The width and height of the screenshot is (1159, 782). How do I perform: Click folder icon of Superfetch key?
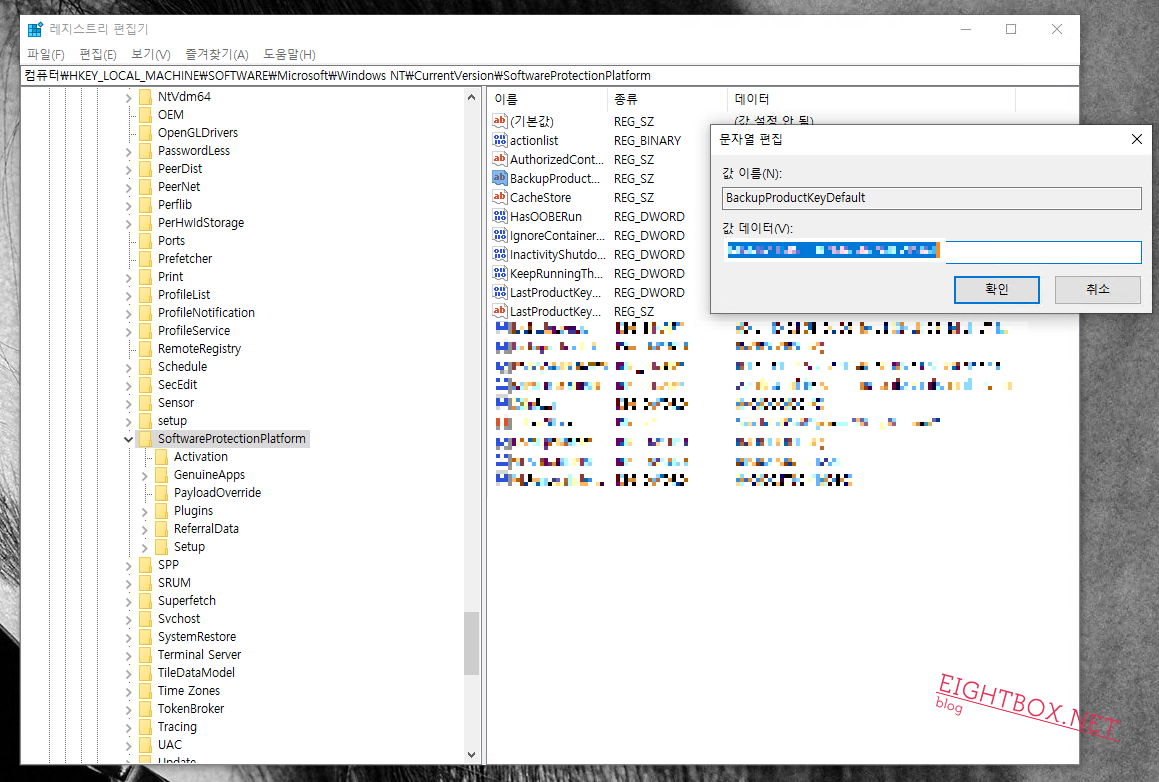click(x=146, y=600)
